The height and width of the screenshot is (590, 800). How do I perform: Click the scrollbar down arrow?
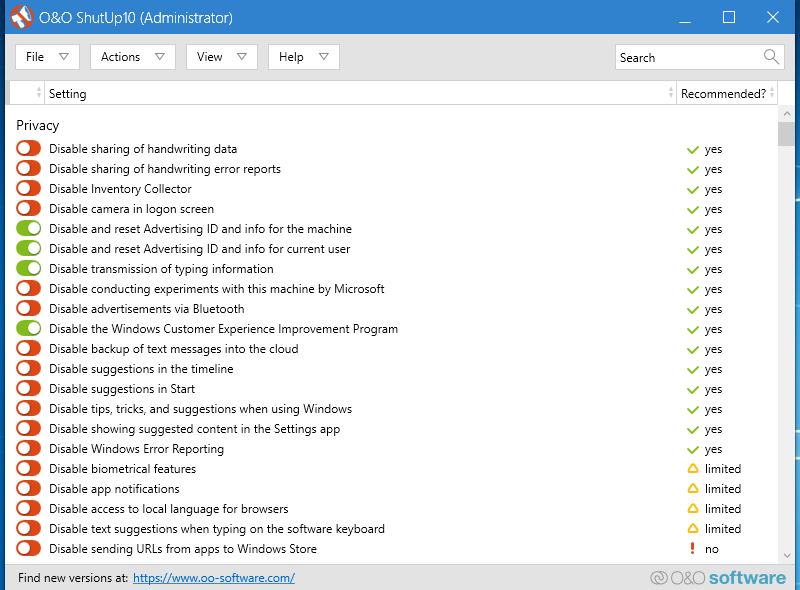786,555
